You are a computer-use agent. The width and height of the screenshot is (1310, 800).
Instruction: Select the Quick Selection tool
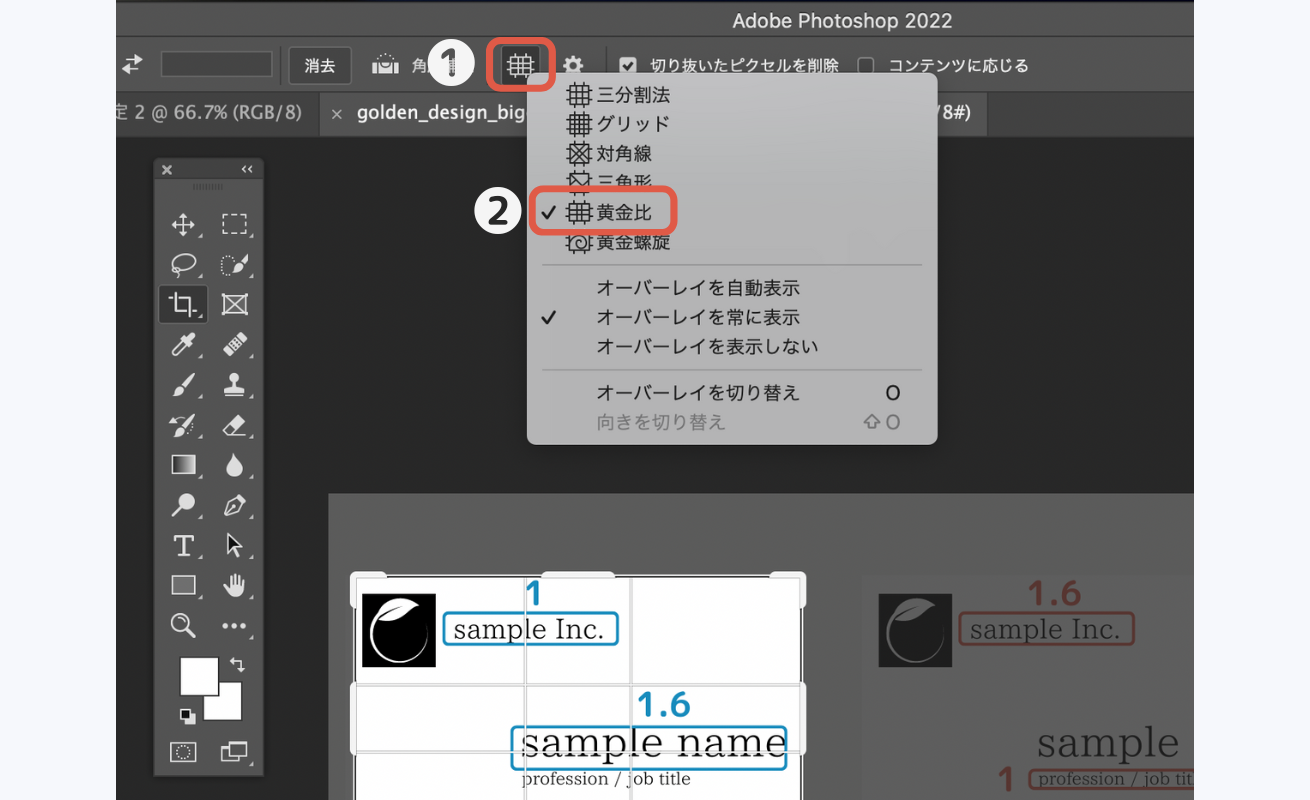234,264
